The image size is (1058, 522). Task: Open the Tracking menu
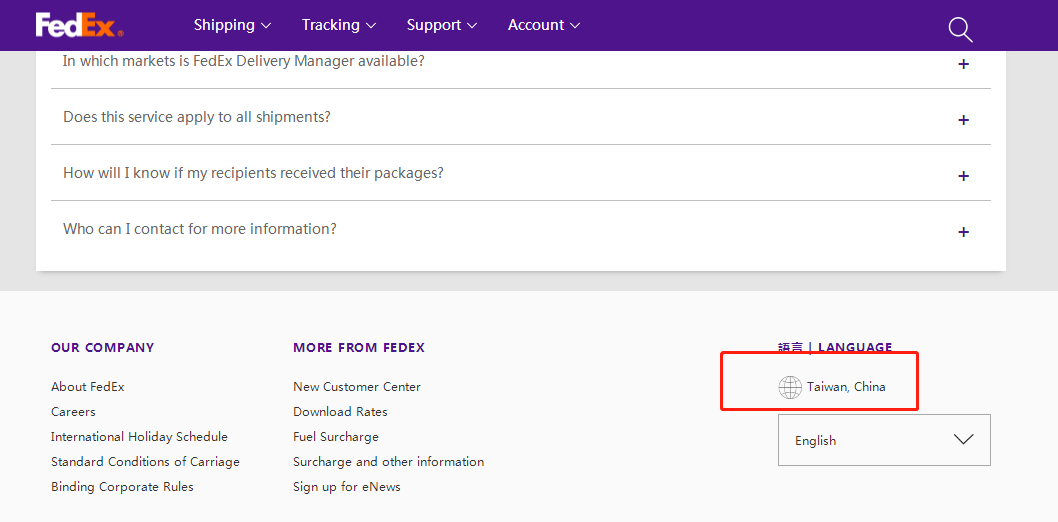click(x=339, y=25)
